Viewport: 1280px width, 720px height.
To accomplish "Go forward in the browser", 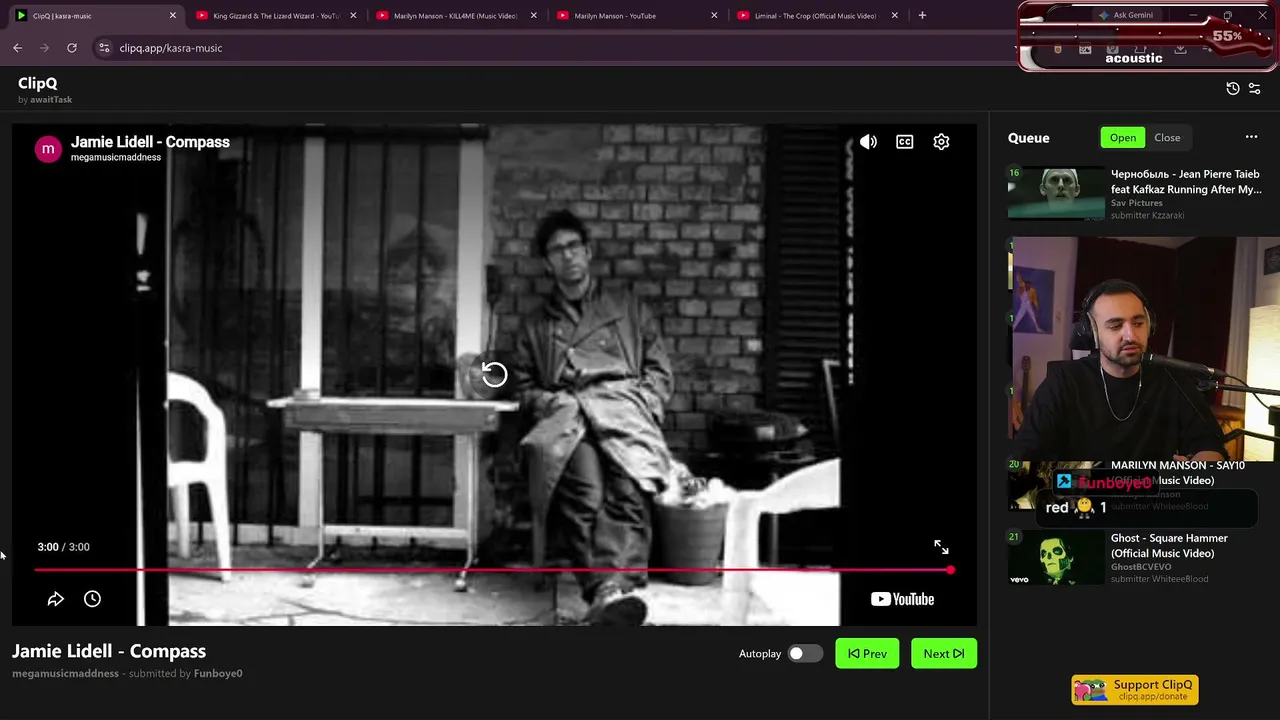I will click(x=44, y=48).
